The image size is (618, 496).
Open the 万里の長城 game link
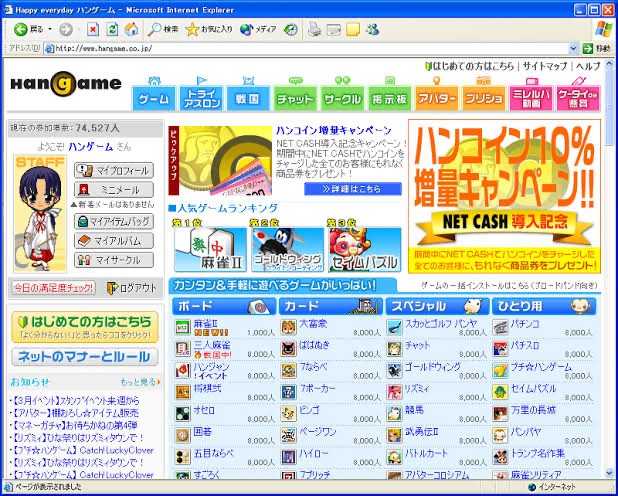click(533, 410)
